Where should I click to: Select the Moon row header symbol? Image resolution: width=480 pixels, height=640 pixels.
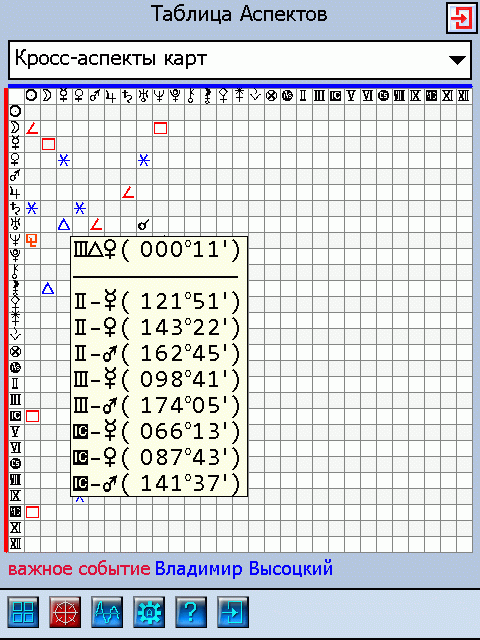[x=15, y=128]
